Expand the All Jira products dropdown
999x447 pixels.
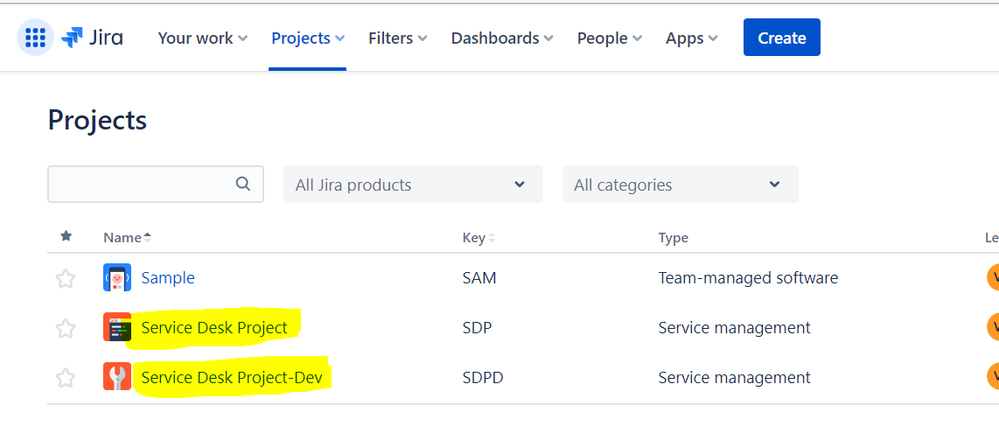coord(413,185)
